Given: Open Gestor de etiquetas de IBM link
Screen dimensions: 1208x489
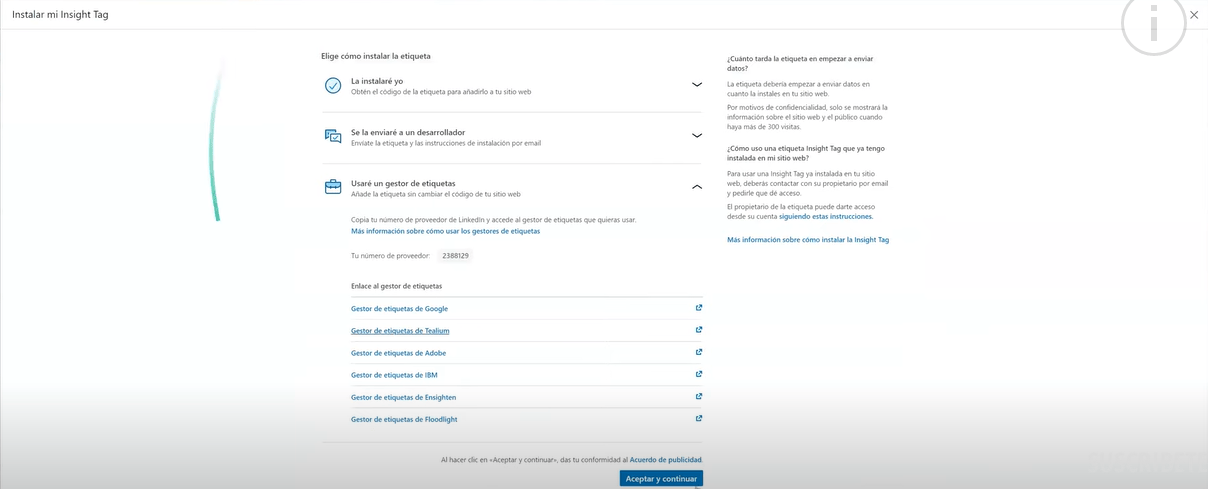Looking at the screenshot, I should [x=394, y=375].
